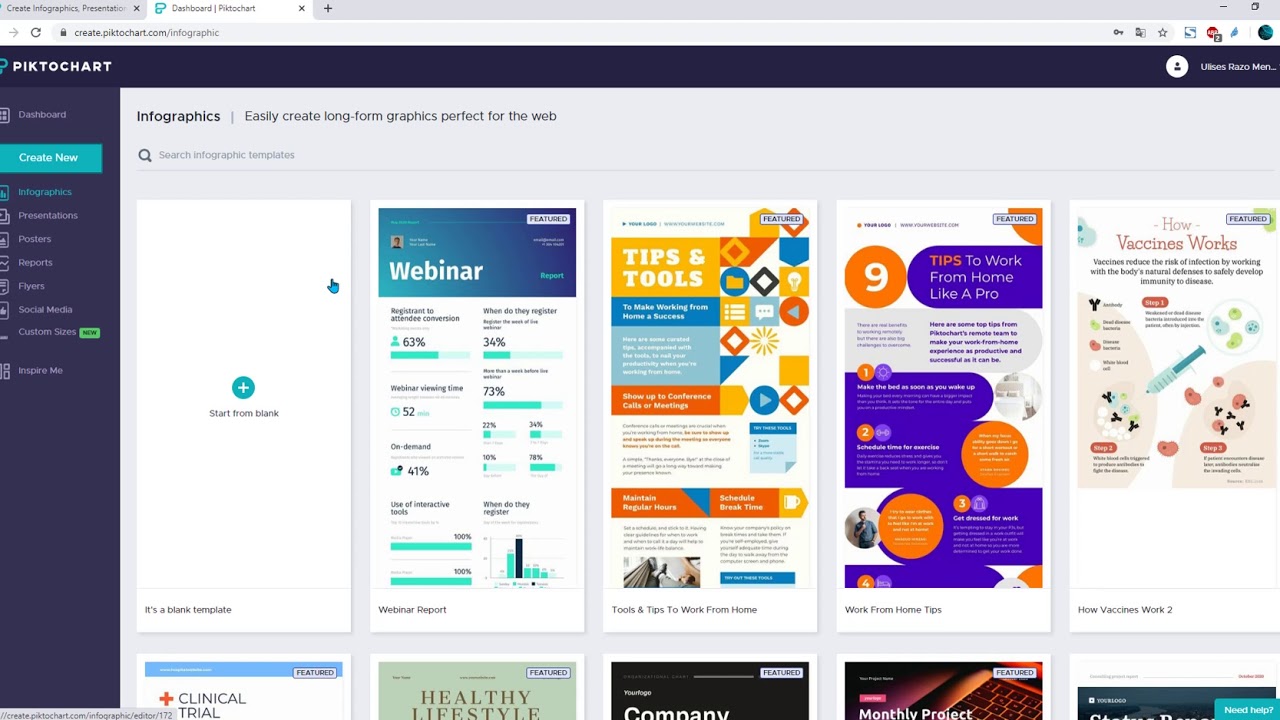Go to Presentations in the sidebar
Image resolution: width=1280 pixels, height=720 pixels.
click(x=48, y=215)
